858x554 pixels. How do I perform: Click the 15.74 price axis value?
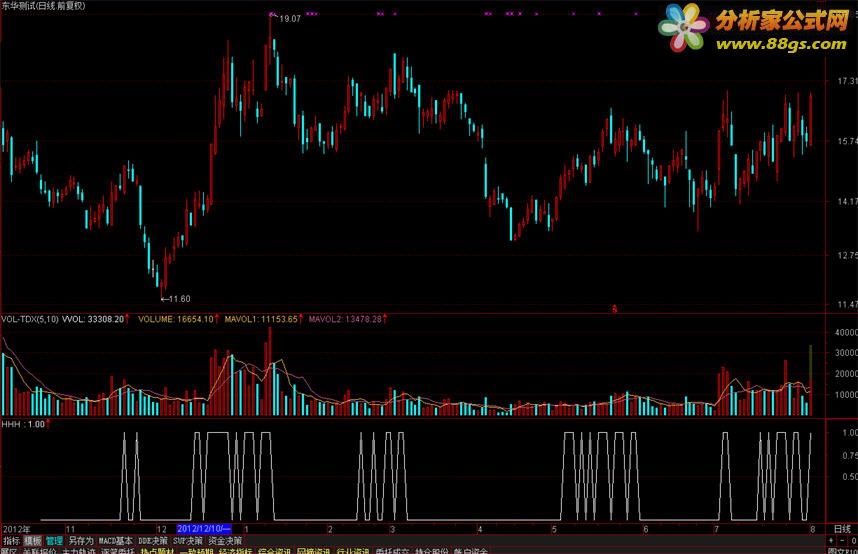[x=847, y=141]
